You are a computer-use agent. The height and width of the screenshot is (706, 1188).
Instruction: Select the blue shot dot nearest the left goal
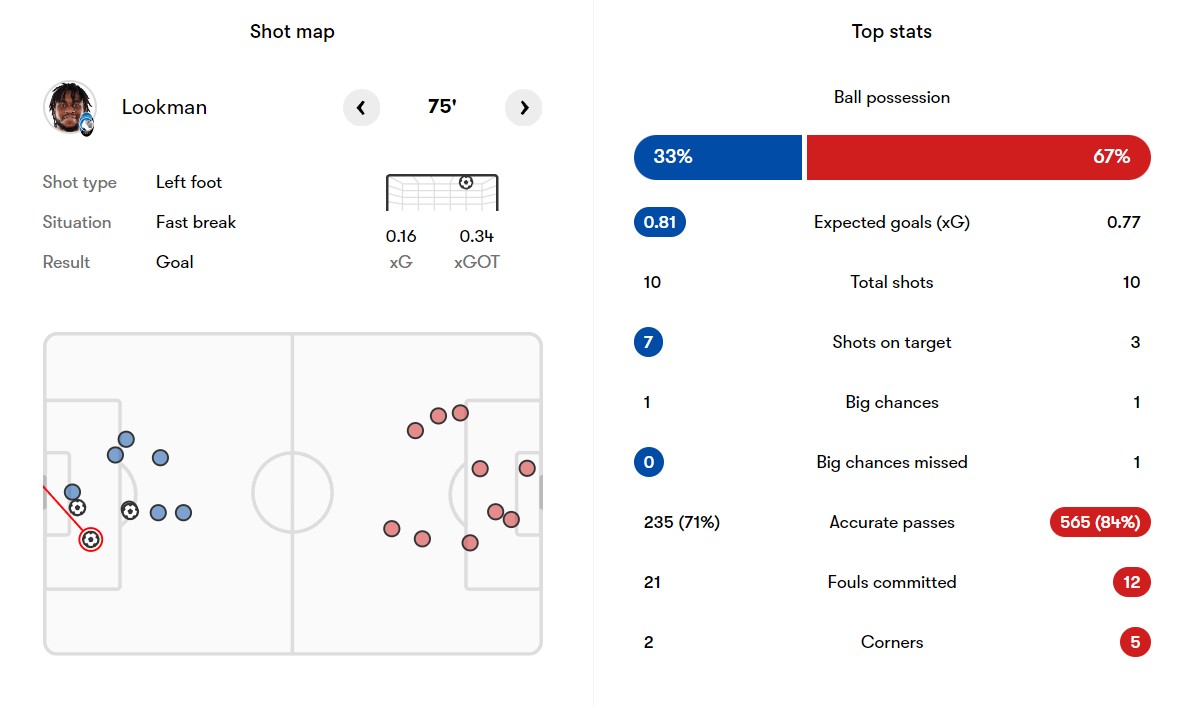72,492
